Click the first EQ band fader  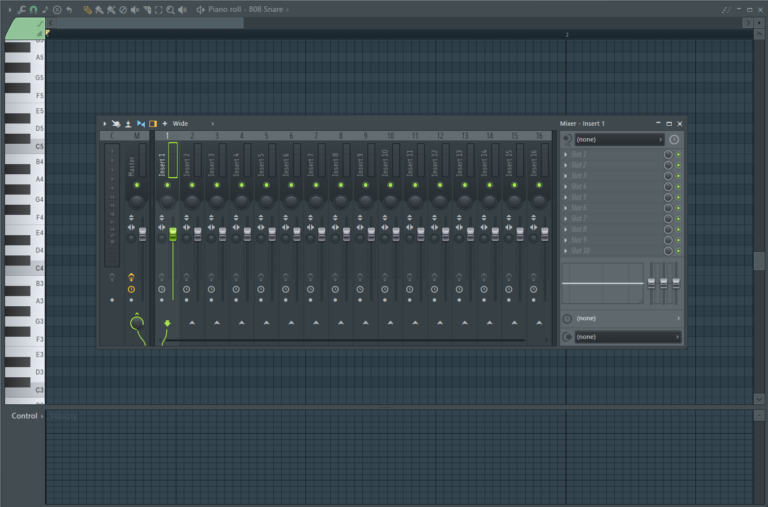[x=651, y=283]
